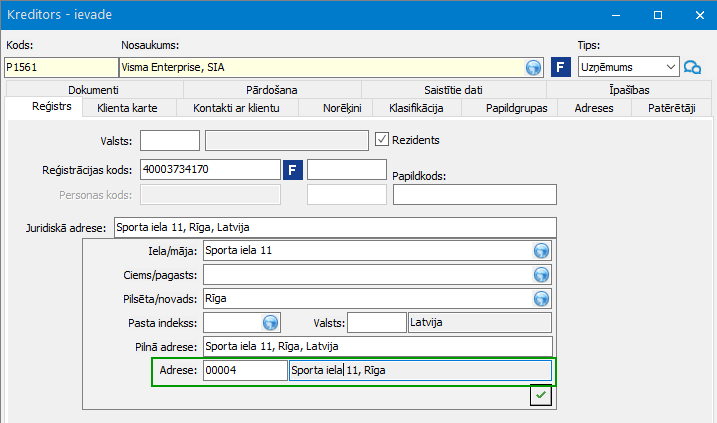
Task: Go to the Adreses tab
Action: 594,108
